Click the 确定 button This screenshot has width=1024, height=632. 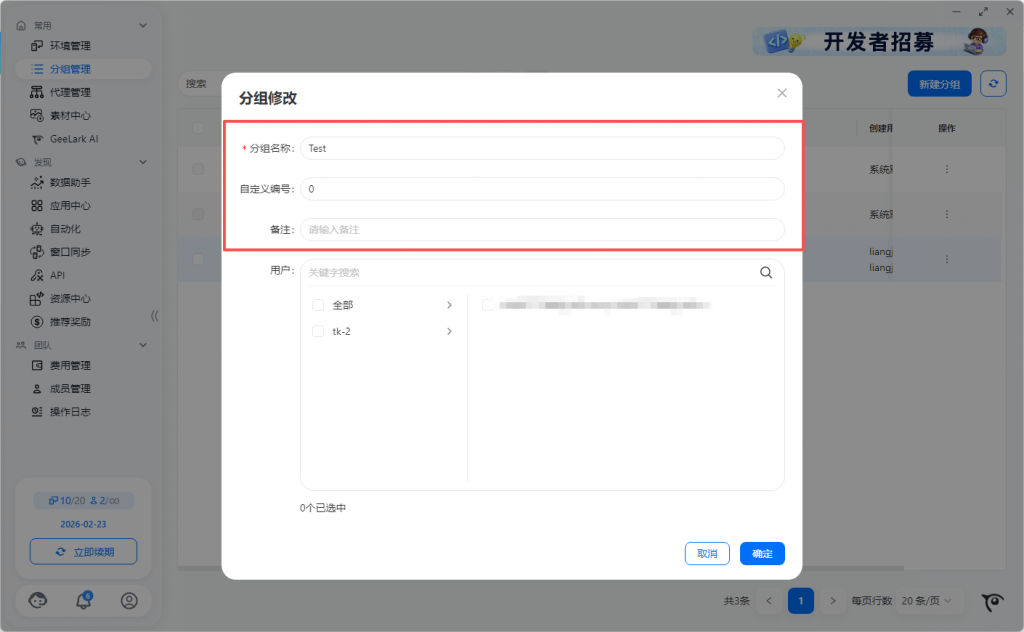click(x=762, y=553)
